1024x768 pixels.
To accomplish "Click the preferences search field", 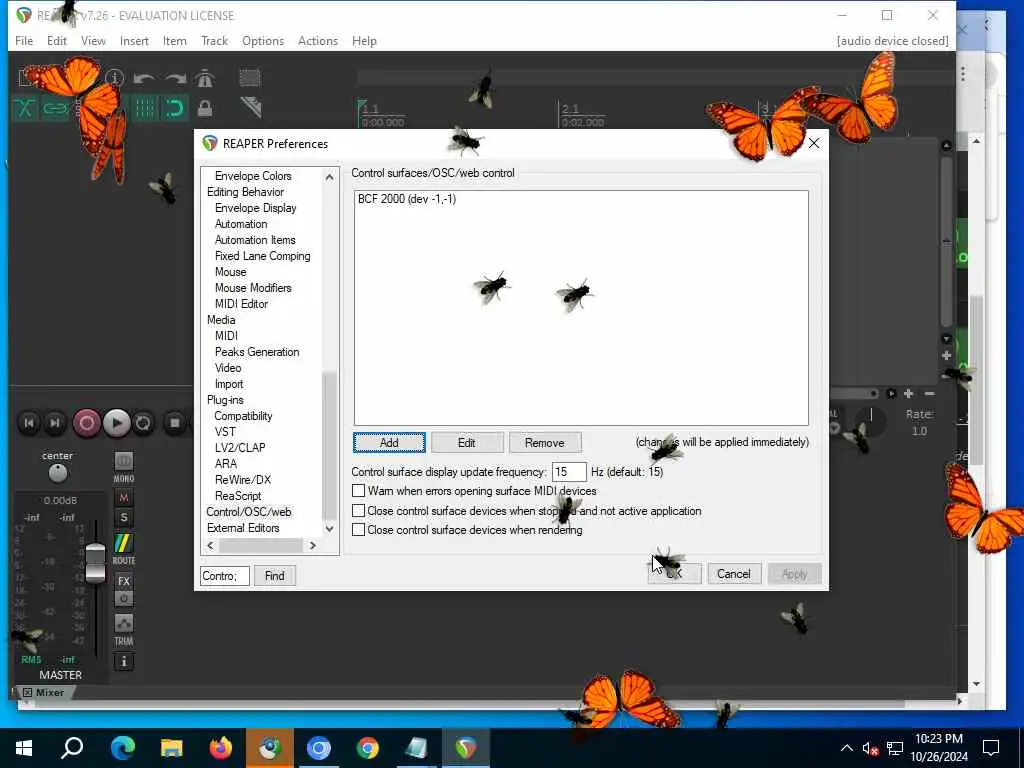I will tap(225, 575).
